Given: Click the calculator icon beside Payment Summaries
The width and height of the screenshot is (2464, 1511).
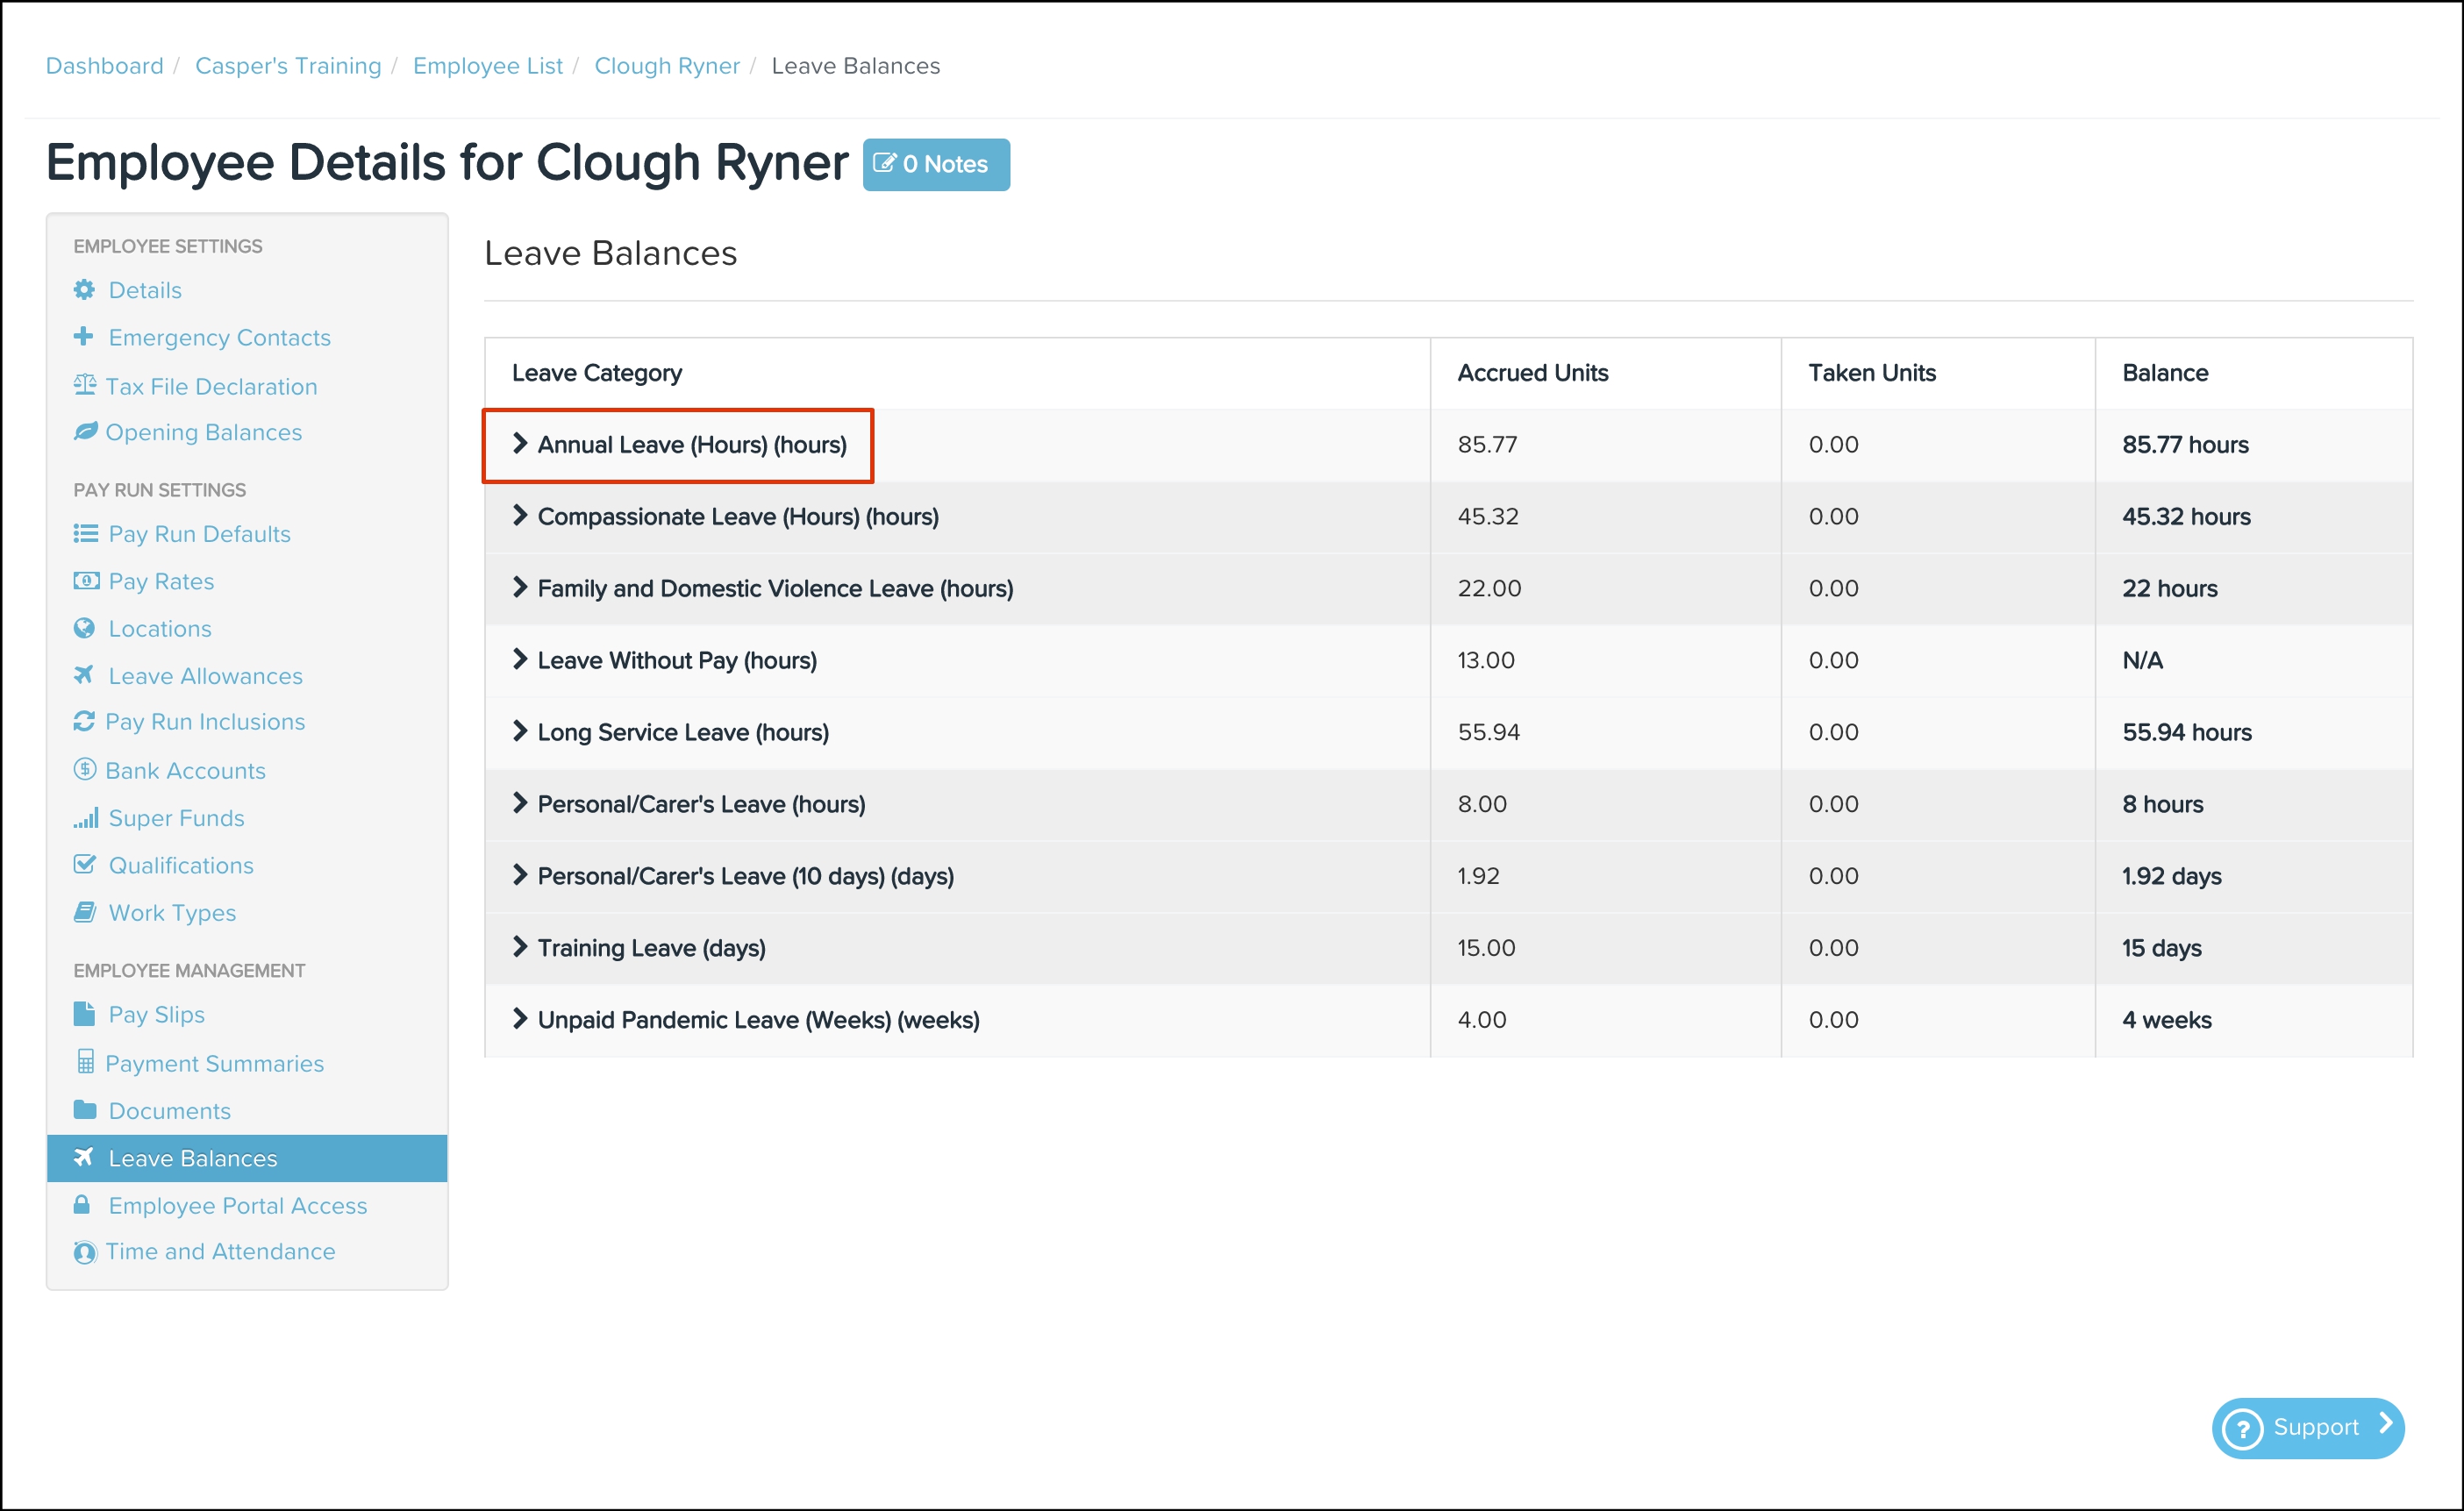Looking at the screenshot, I should (x=85, y=1062).
